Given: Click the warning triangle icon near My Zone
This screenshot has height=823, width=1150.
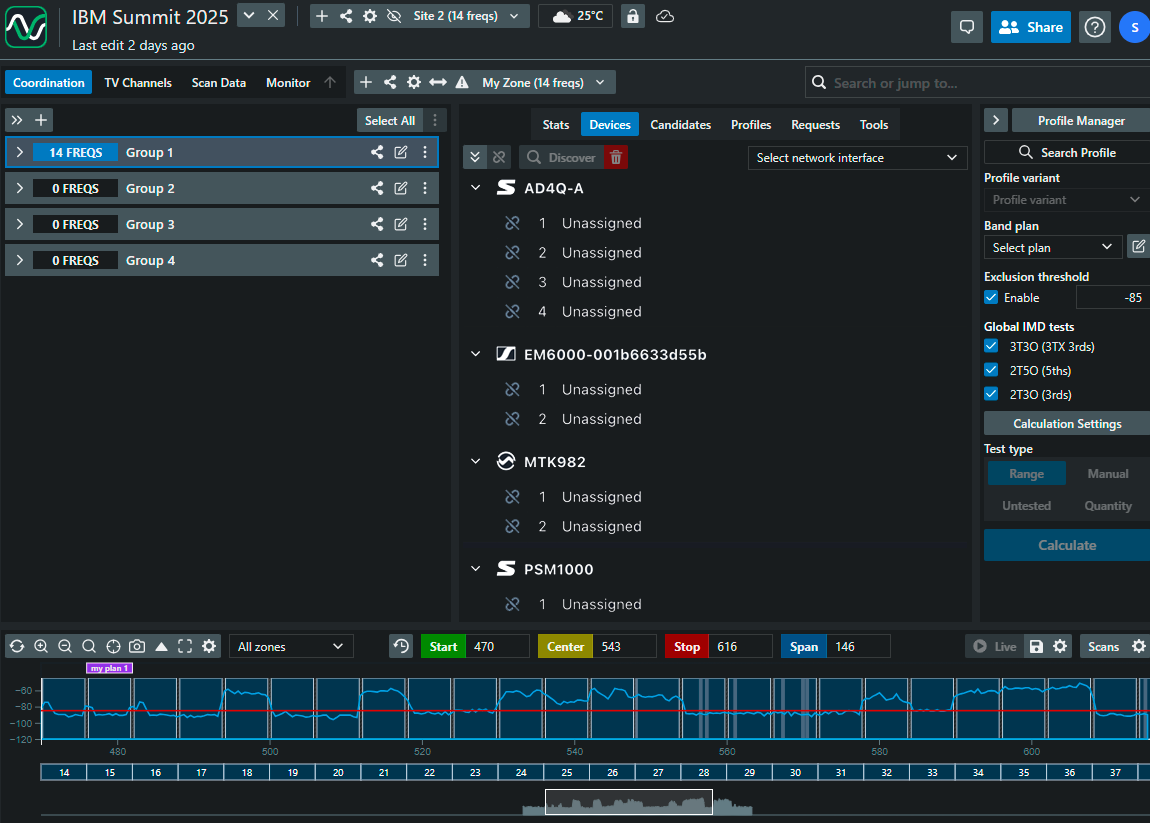Looking at the screenshot, I should click(x=462, y=82).
